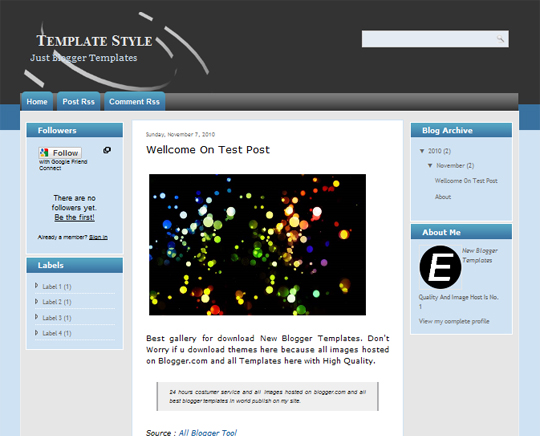This screenshot has height=436, width=540.
Task: Click the black E profile avatar
Action: pos(440,267)
